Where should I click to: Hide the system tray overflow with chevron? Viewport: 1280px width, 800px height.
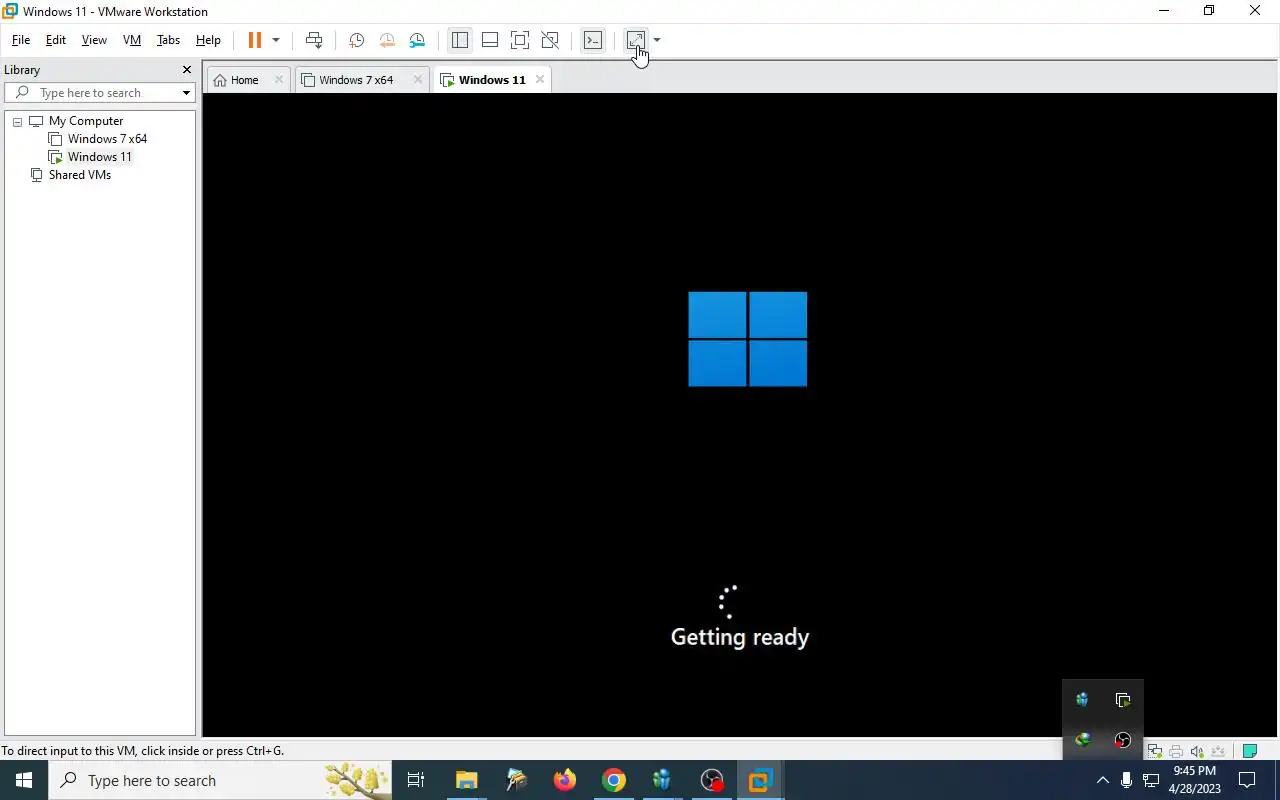tap(1103, 780)
